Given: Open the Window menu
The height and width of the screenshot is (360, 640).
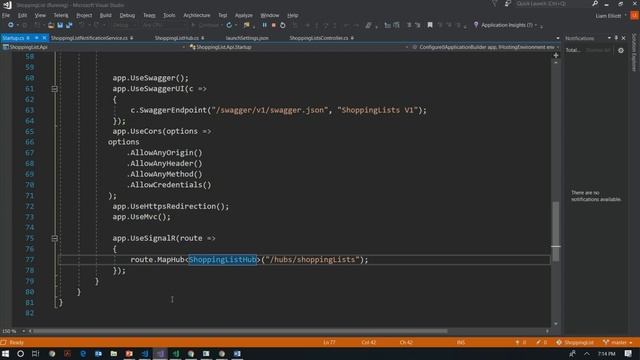Looking at the screenshot, I should click(269, 16).
